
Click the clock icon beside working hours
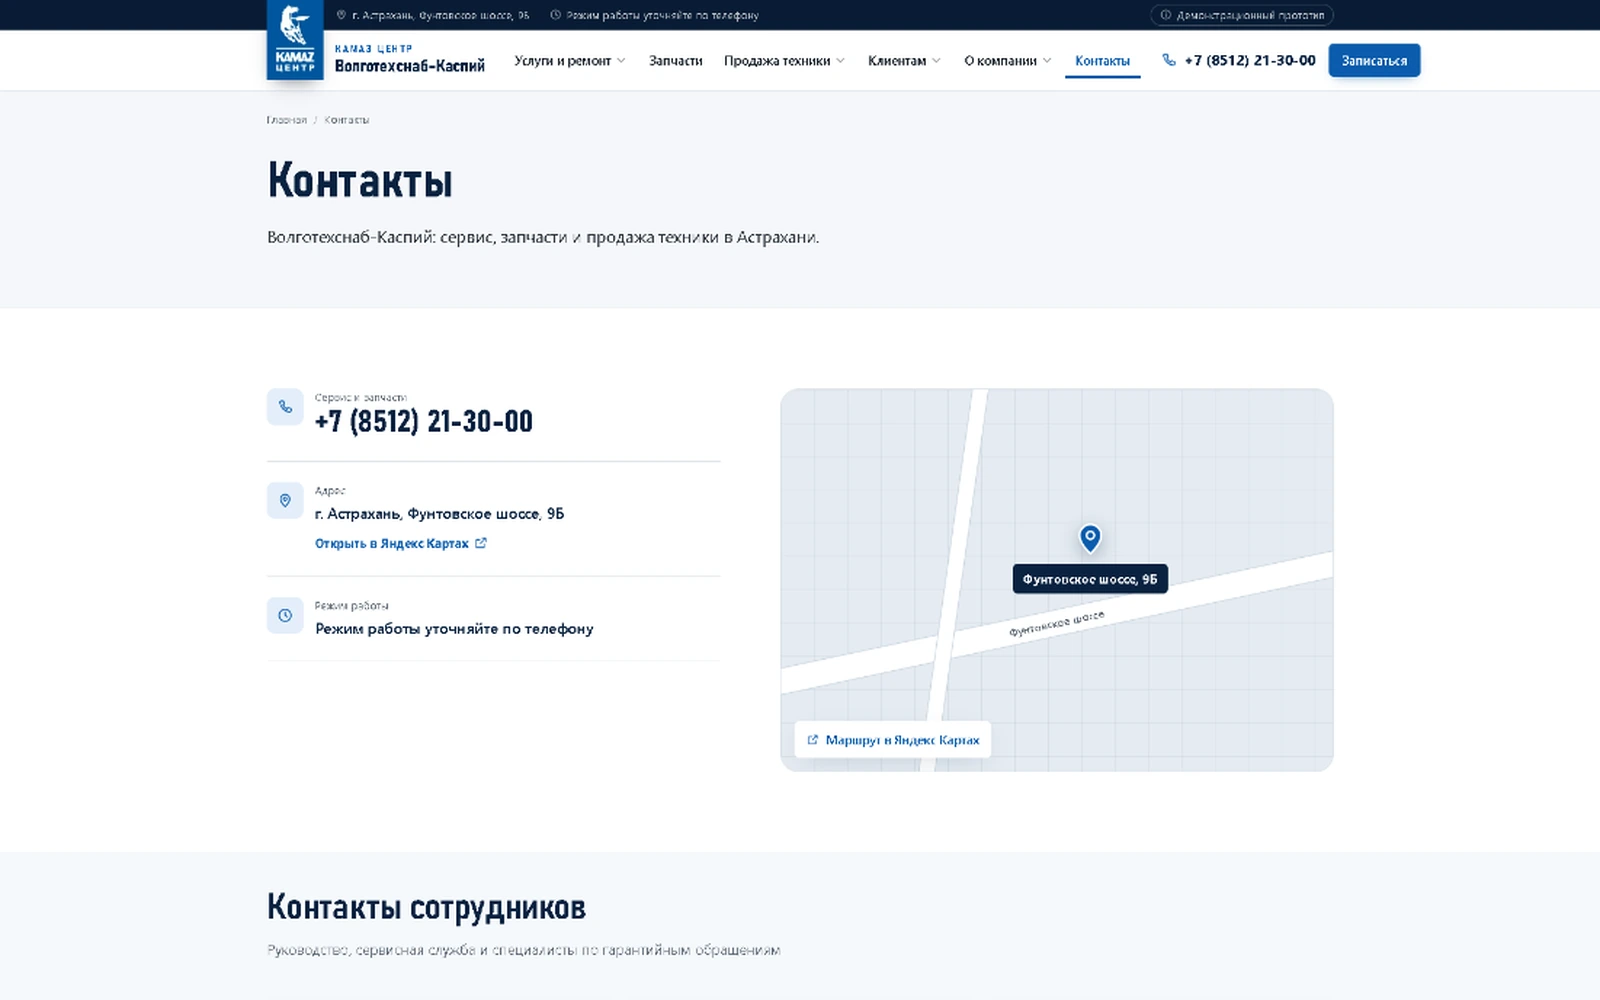coord(285,615)
